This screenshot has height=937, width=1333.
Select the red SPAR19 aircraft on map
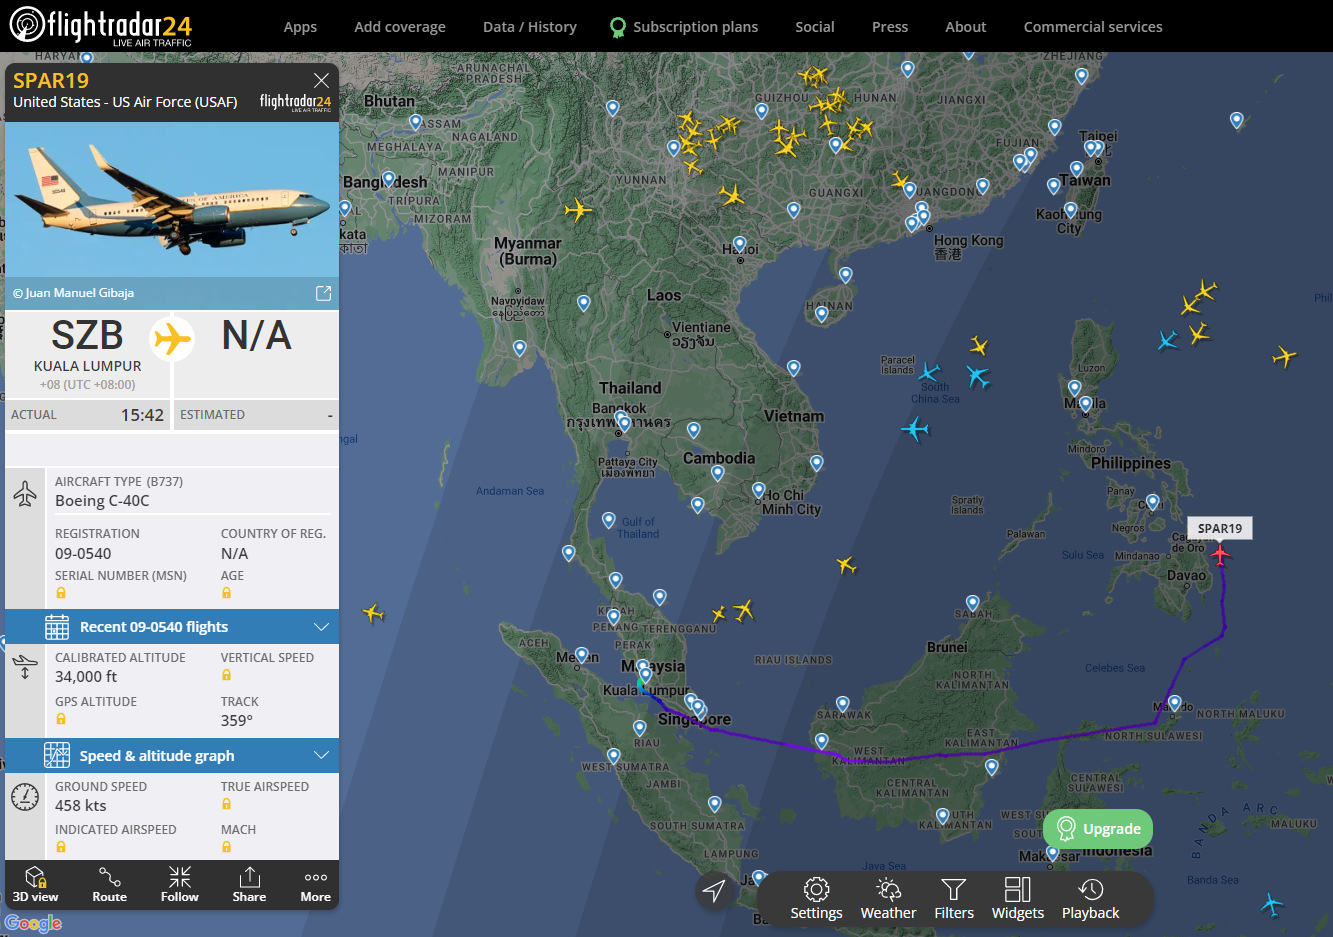point(1220,553)
